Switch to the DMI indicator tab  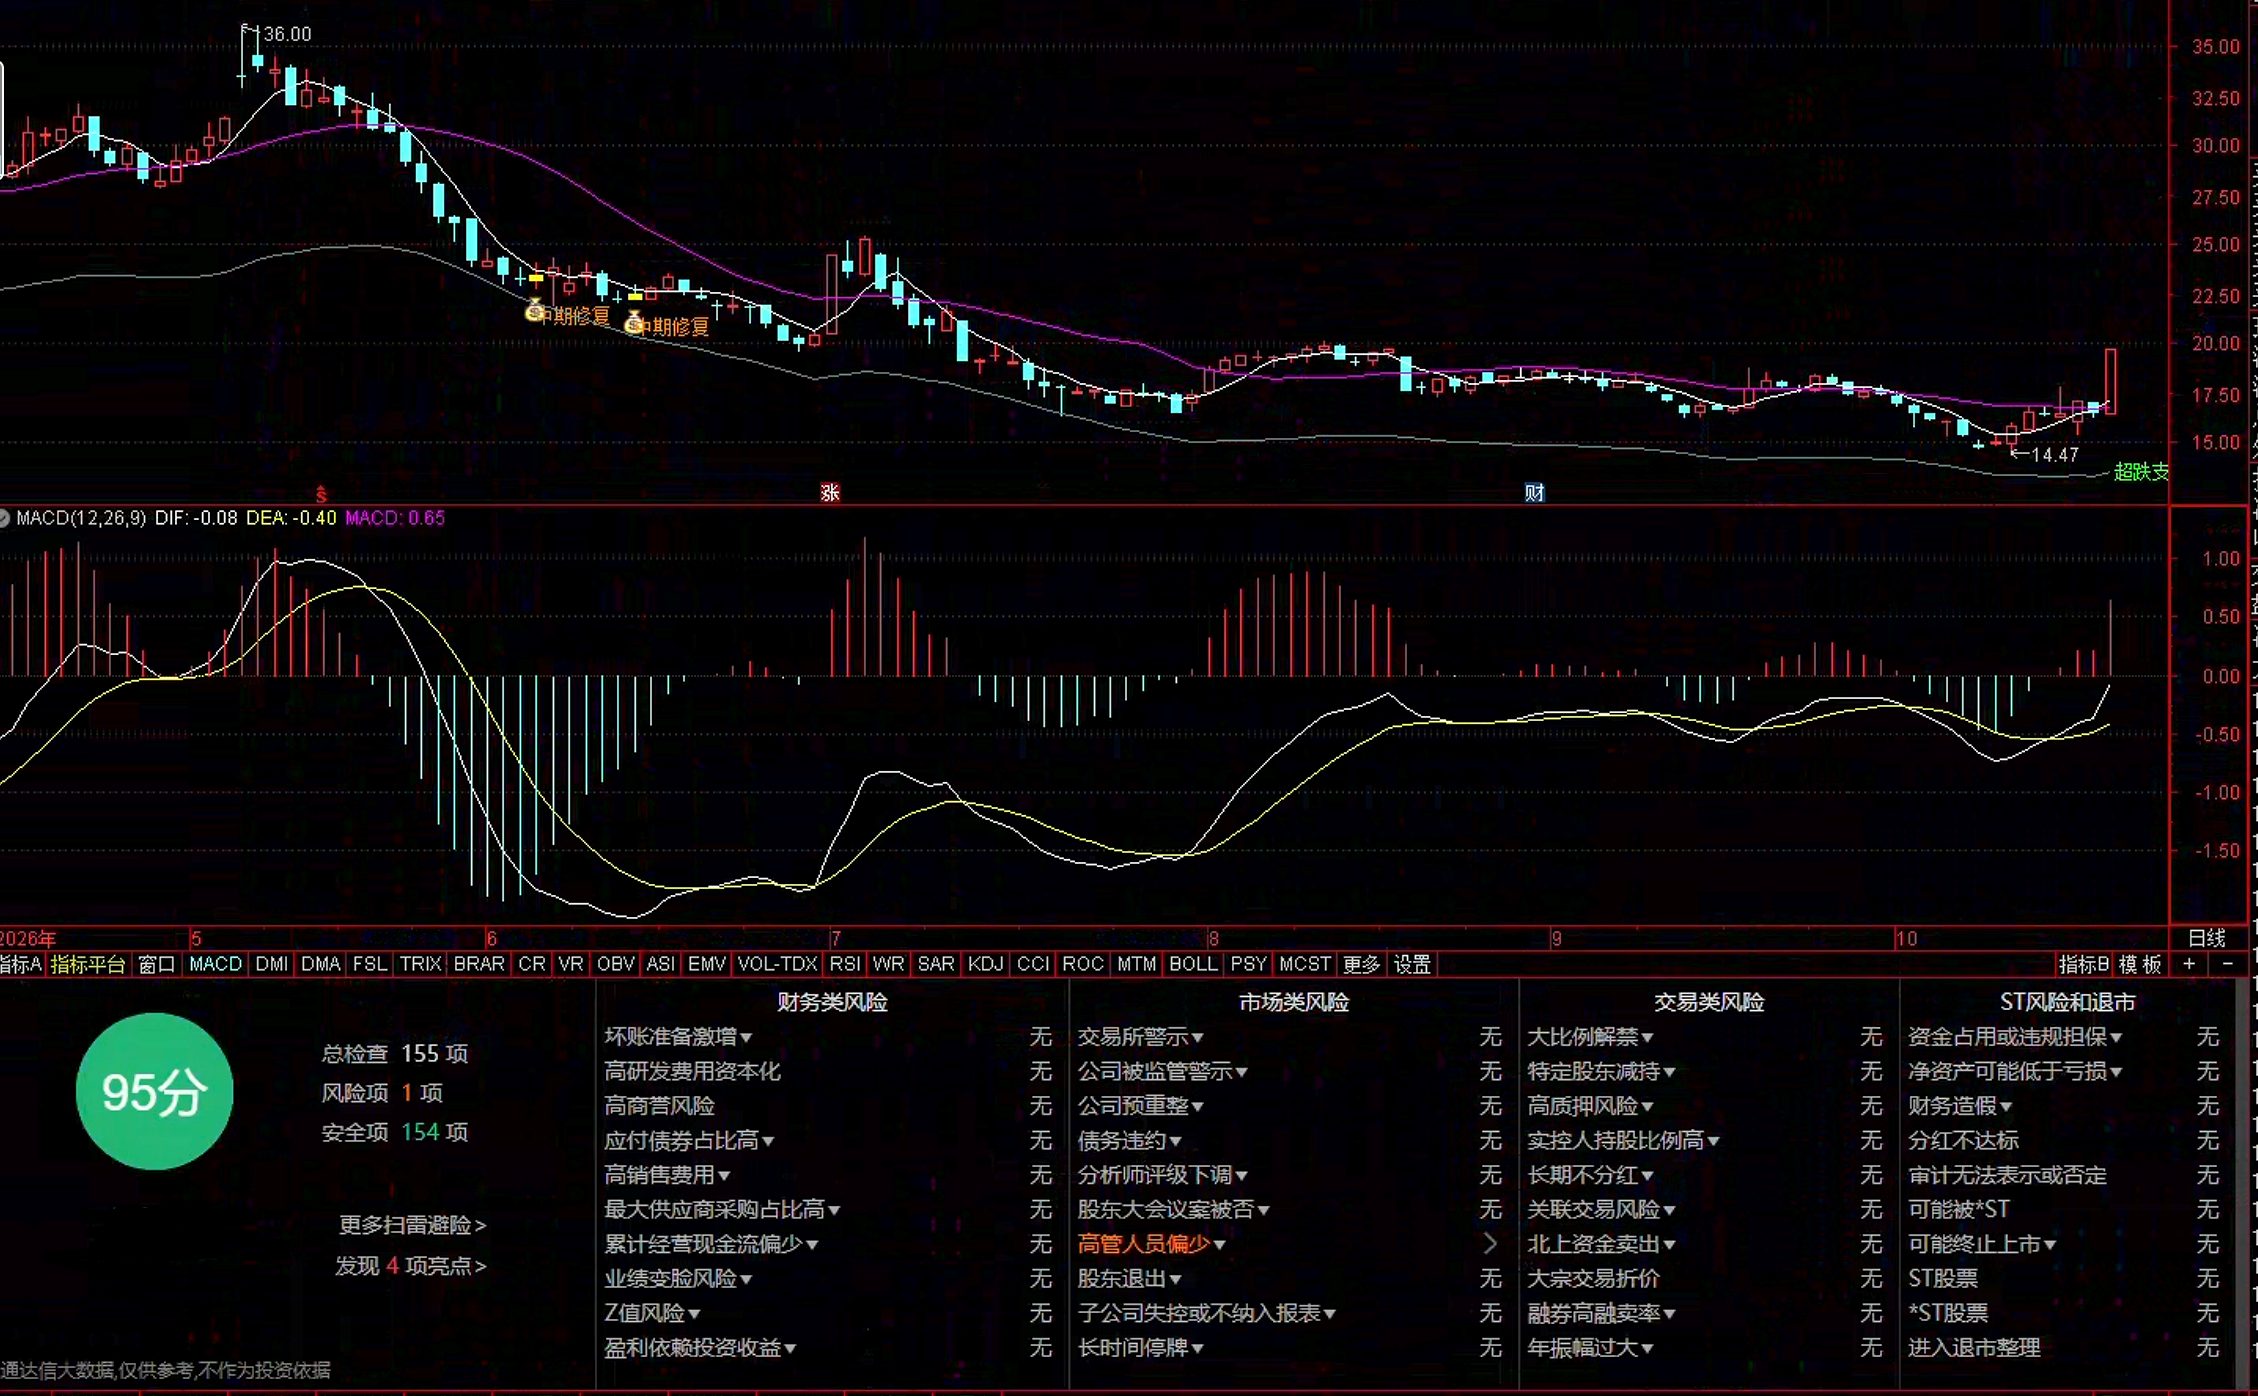tap(271, 964)
